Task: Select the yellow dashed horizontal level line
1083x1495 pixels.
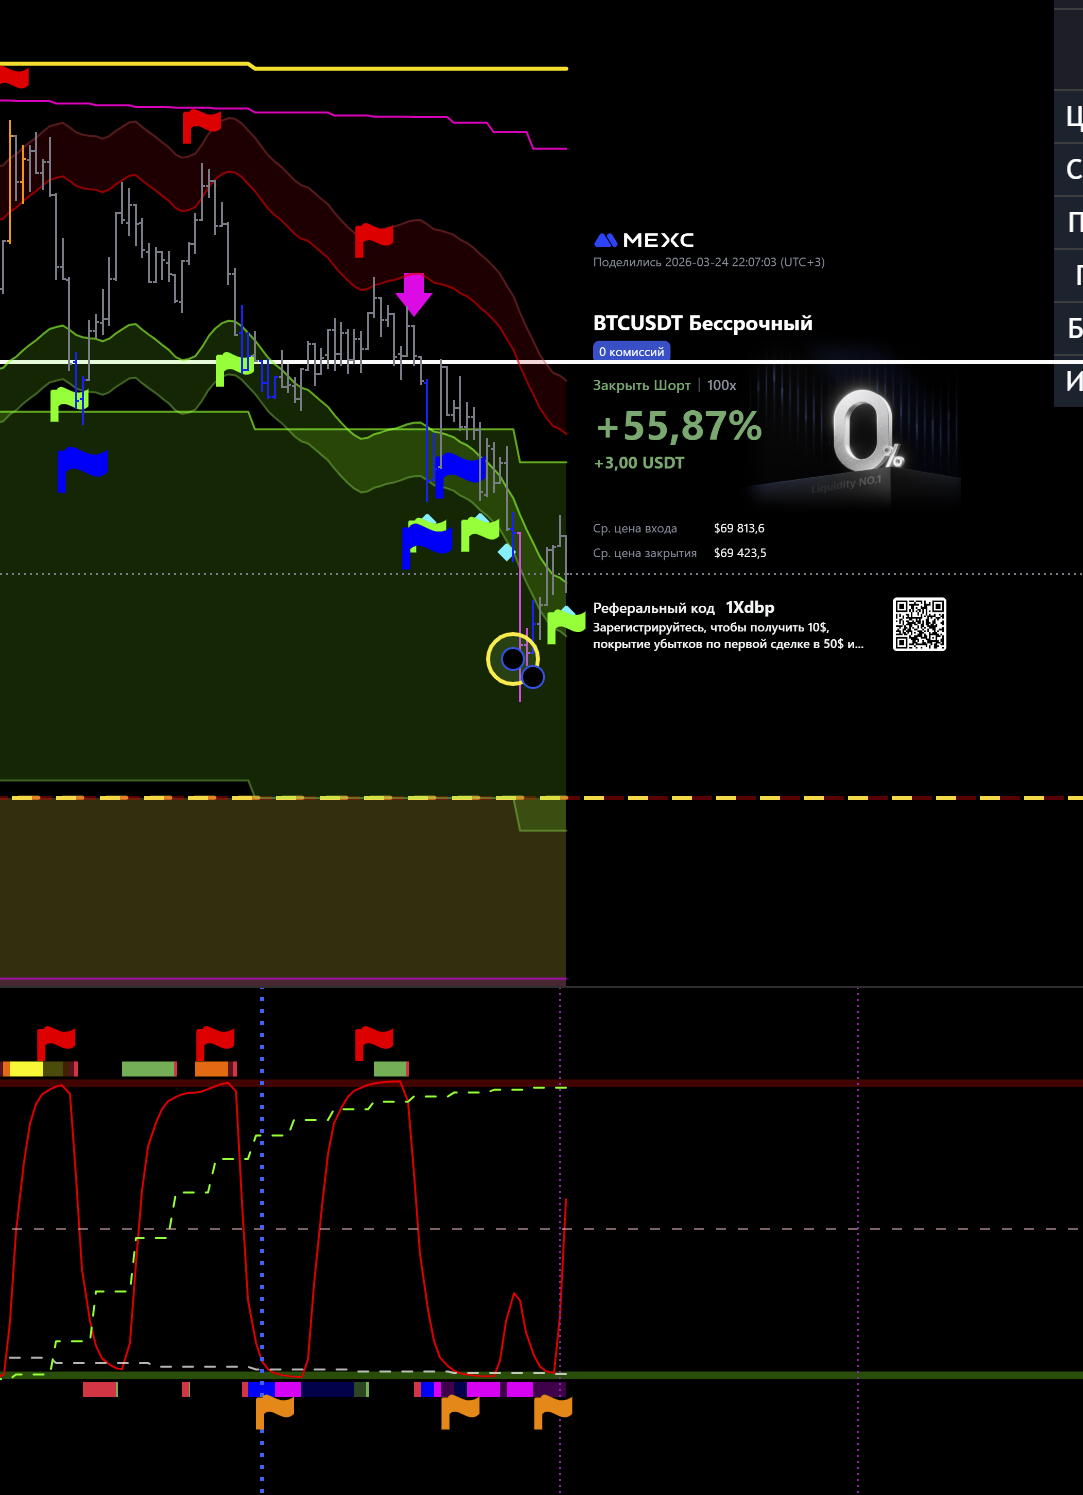Action: [800, 798]
